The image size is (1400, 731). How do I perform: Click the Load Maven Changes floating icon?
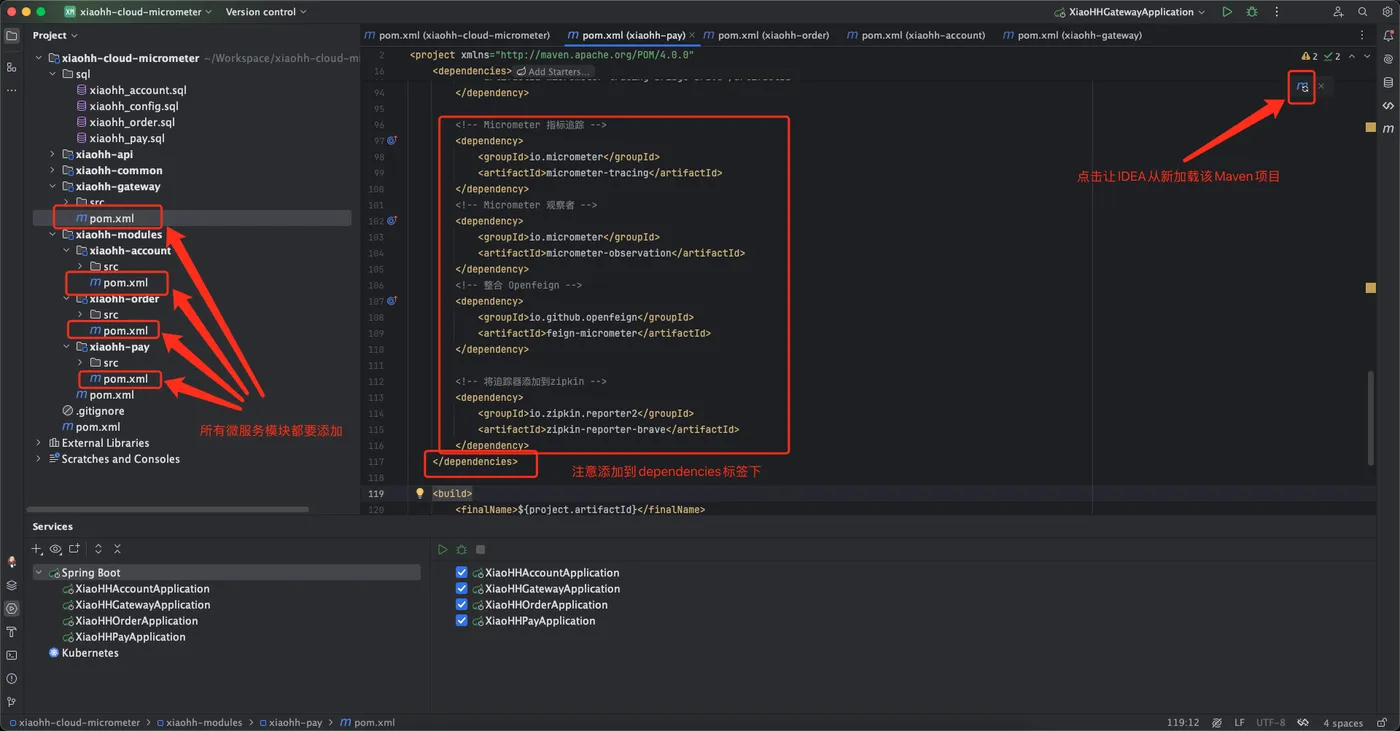click(x=1302, y=87)
